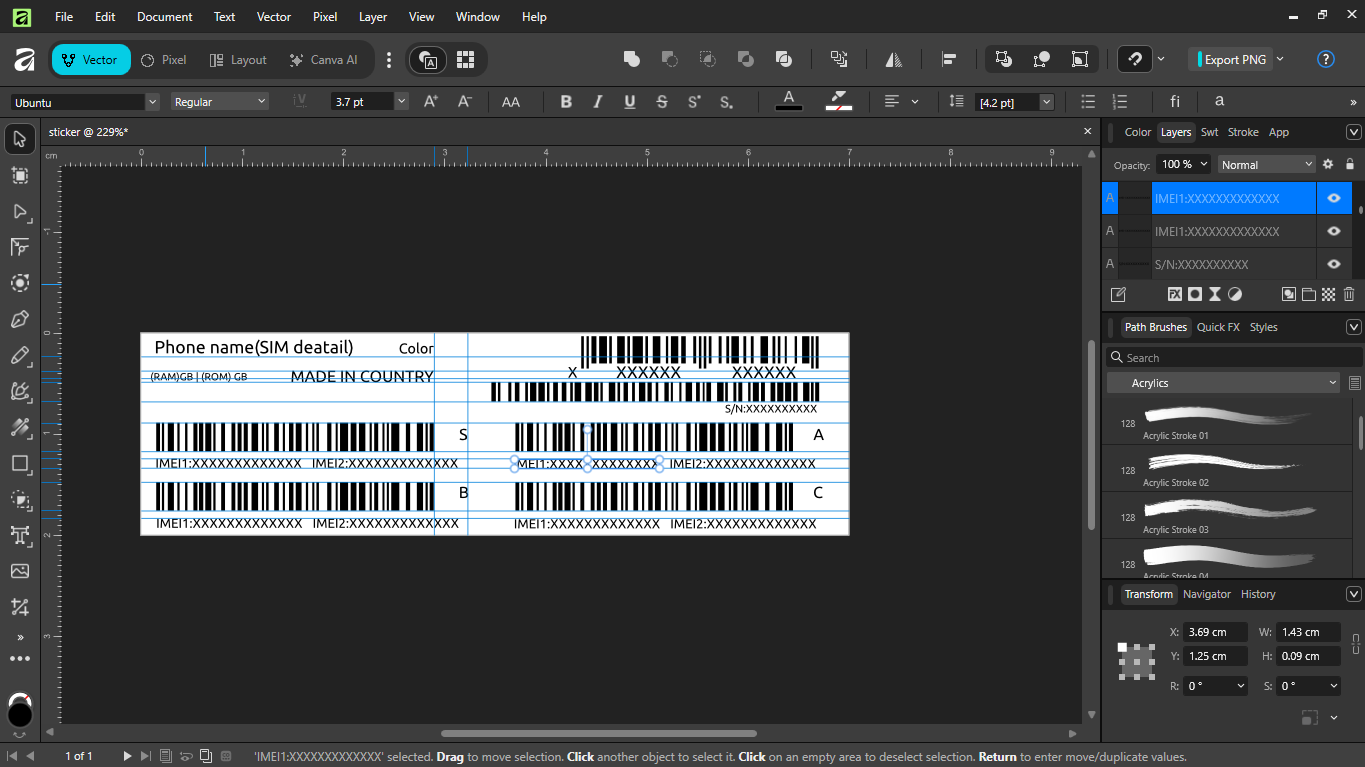Click the Flip Horizontal icon

coord(895,60)
